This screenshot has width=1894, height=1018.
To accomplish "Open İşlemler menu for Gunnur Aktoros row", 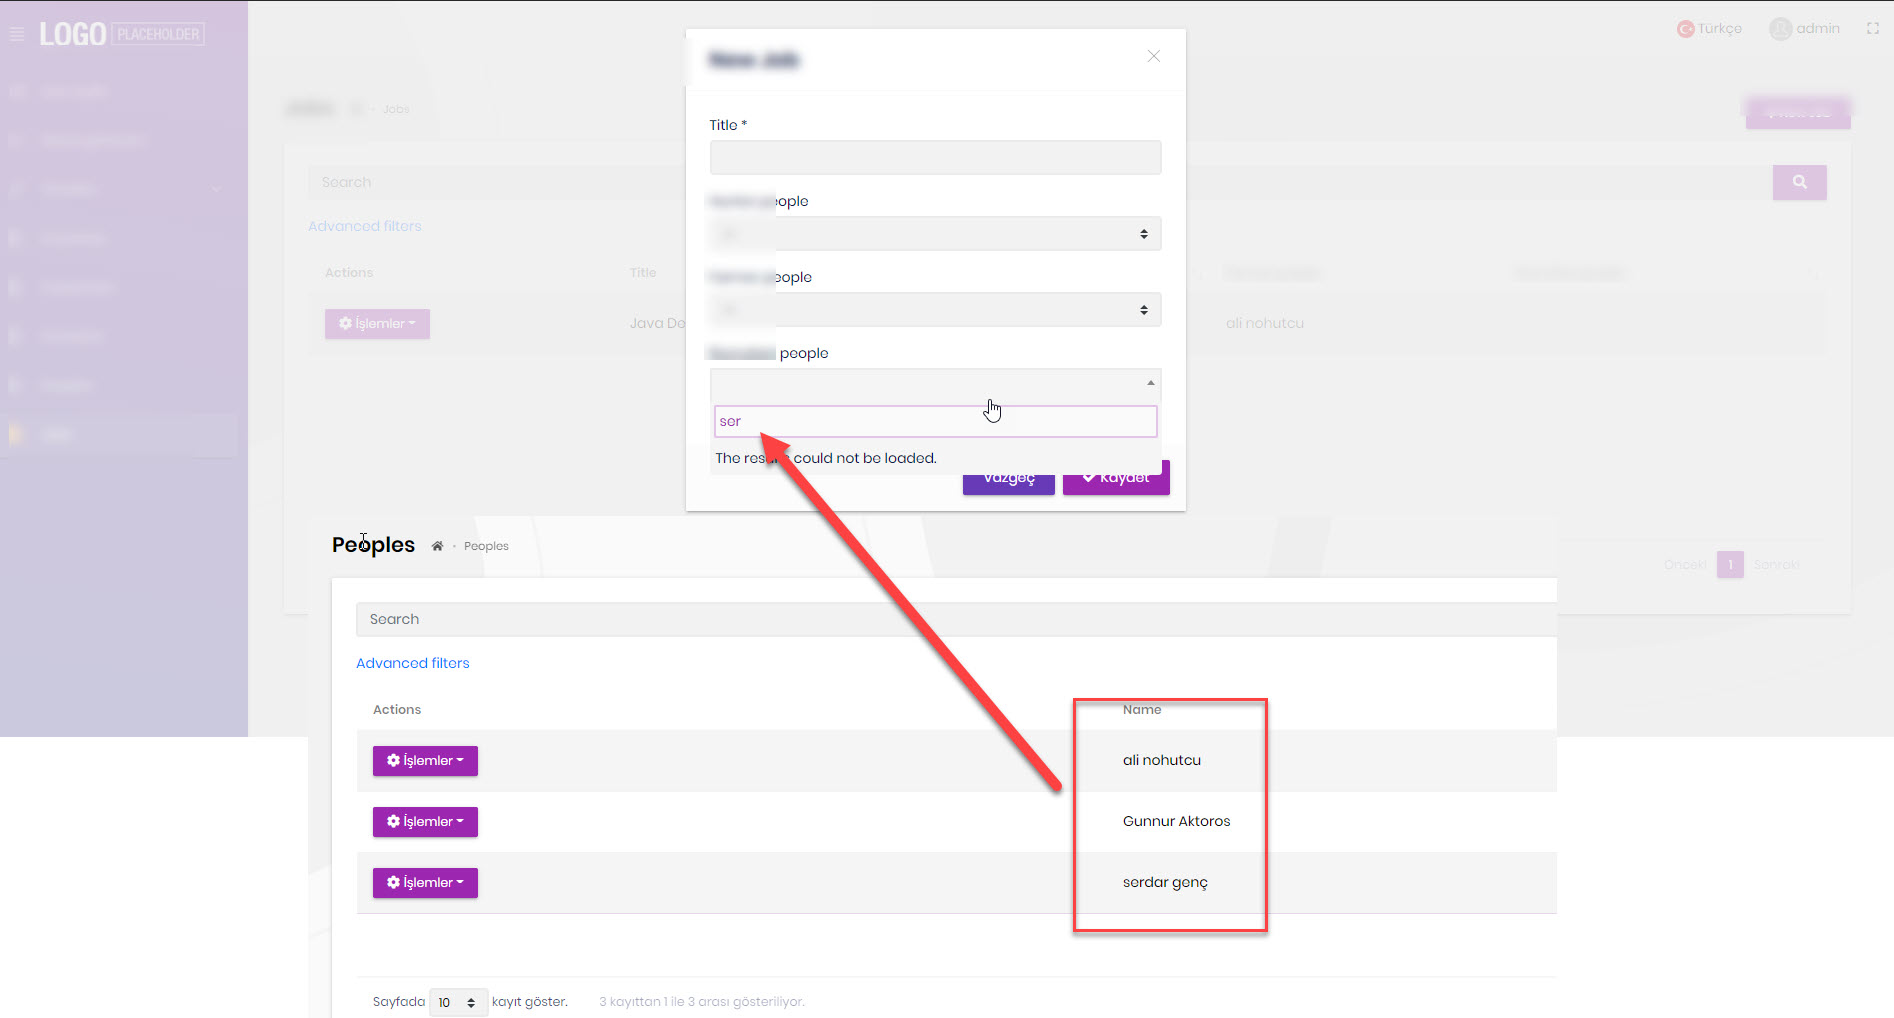I will (x=425, y=822).
